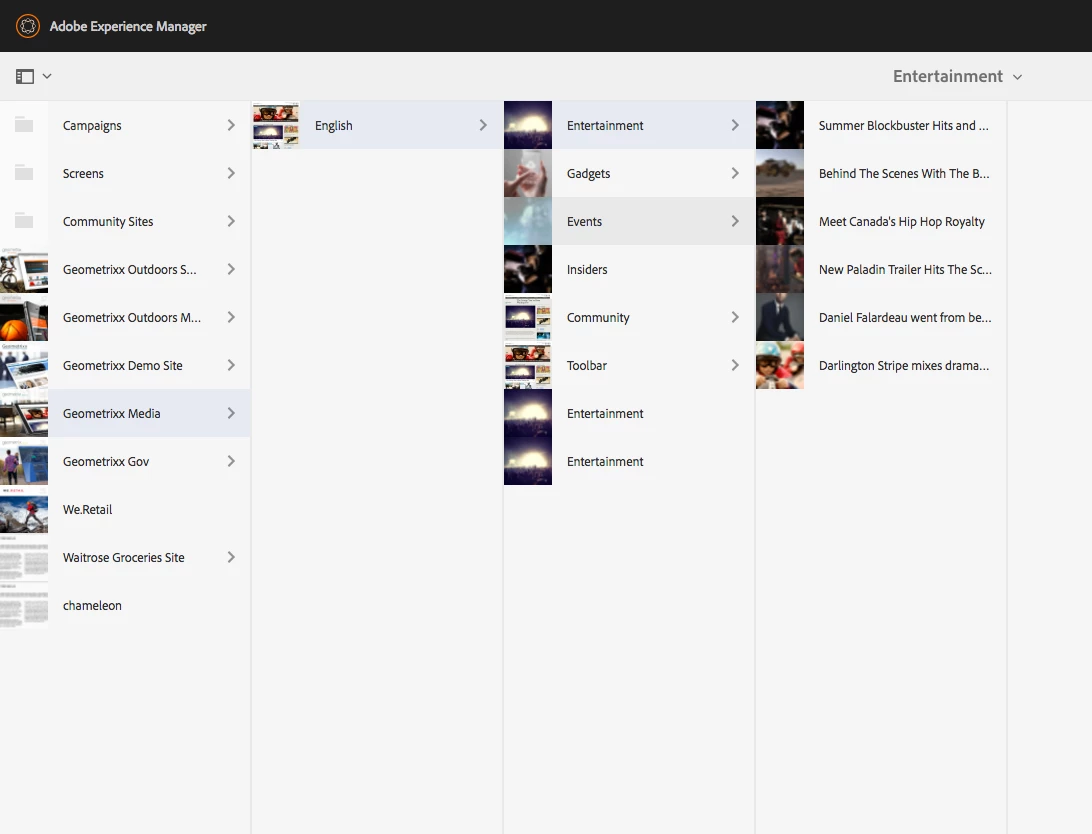Expand the English item chevron

[483, 125]
